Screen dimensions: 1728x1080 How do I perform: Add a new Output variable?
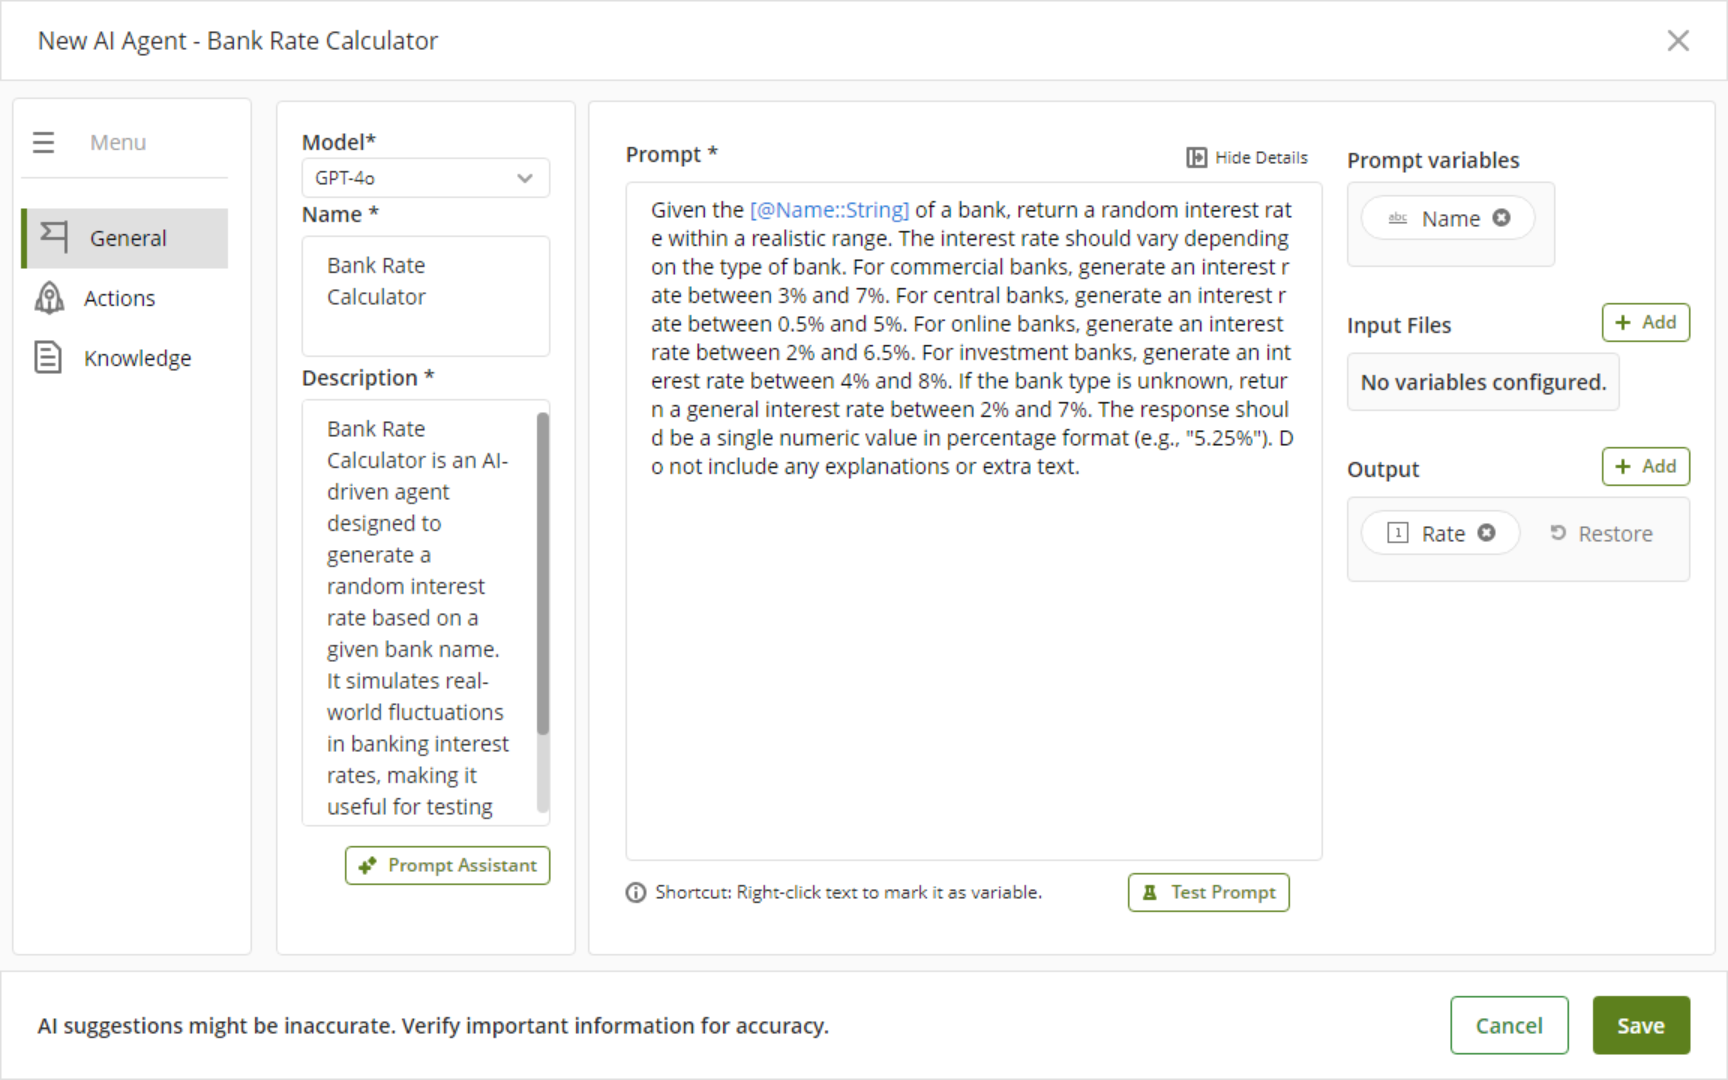[1645, 467]
